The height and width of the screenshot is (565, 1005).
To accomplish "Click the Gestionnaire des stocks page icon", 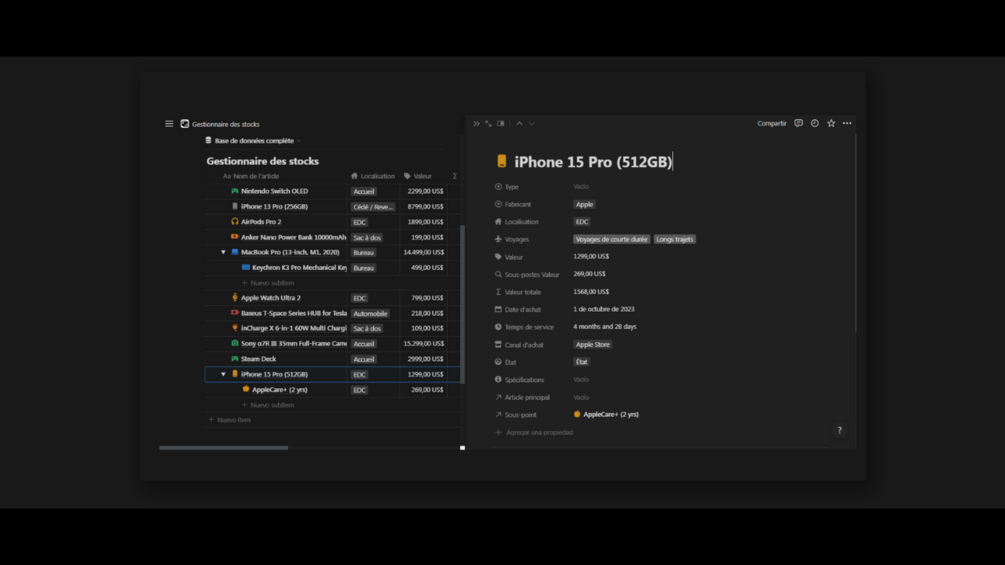I will click(x=185, y=124).
